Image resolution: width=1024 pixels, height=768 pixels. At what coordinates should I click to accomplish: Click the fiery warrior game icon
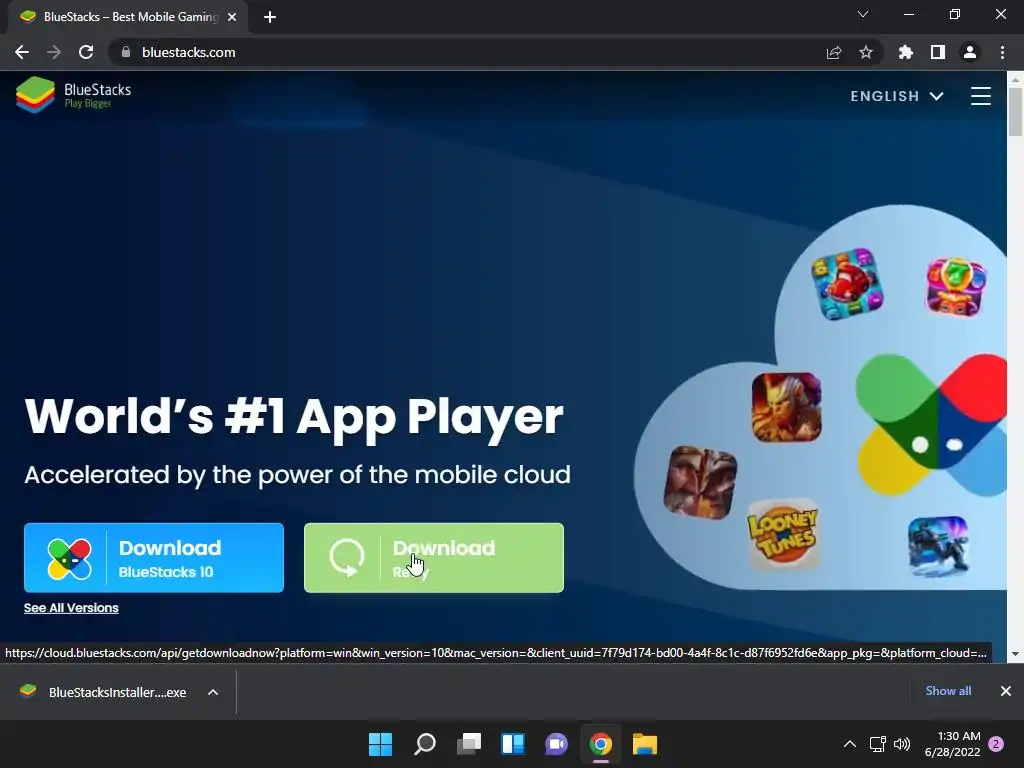click(786, 408)
